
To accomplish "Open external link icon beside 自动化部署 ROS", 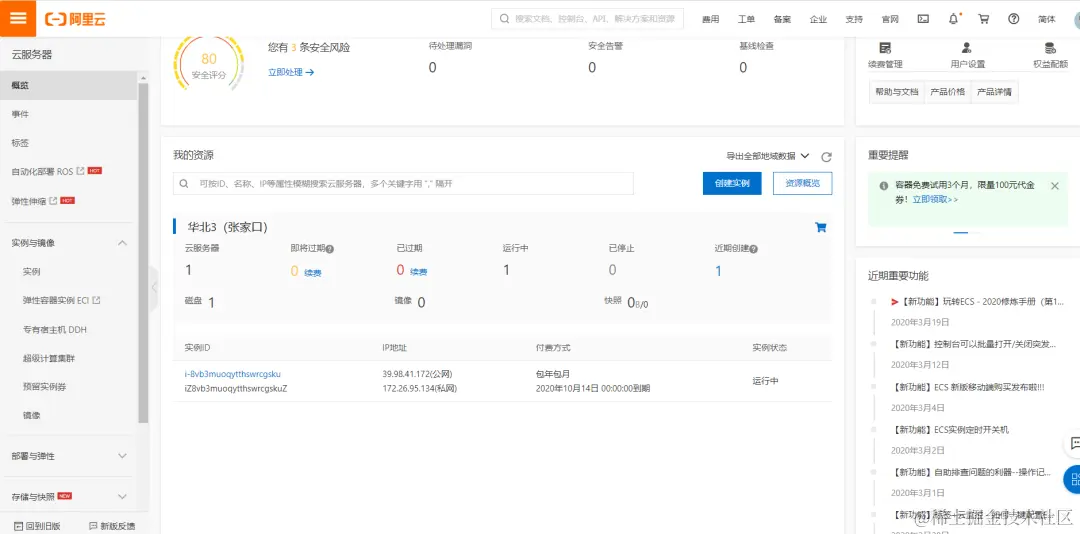I will tap(81, 170).
